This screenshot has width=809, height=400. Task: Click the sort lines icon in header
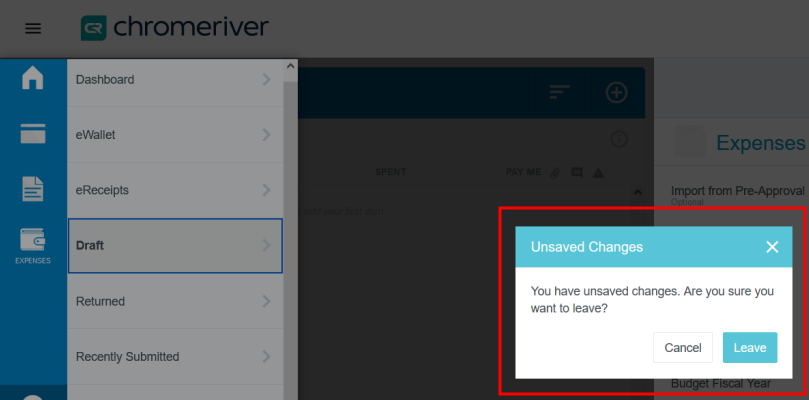pyautogui.click(x=559, y=92)
